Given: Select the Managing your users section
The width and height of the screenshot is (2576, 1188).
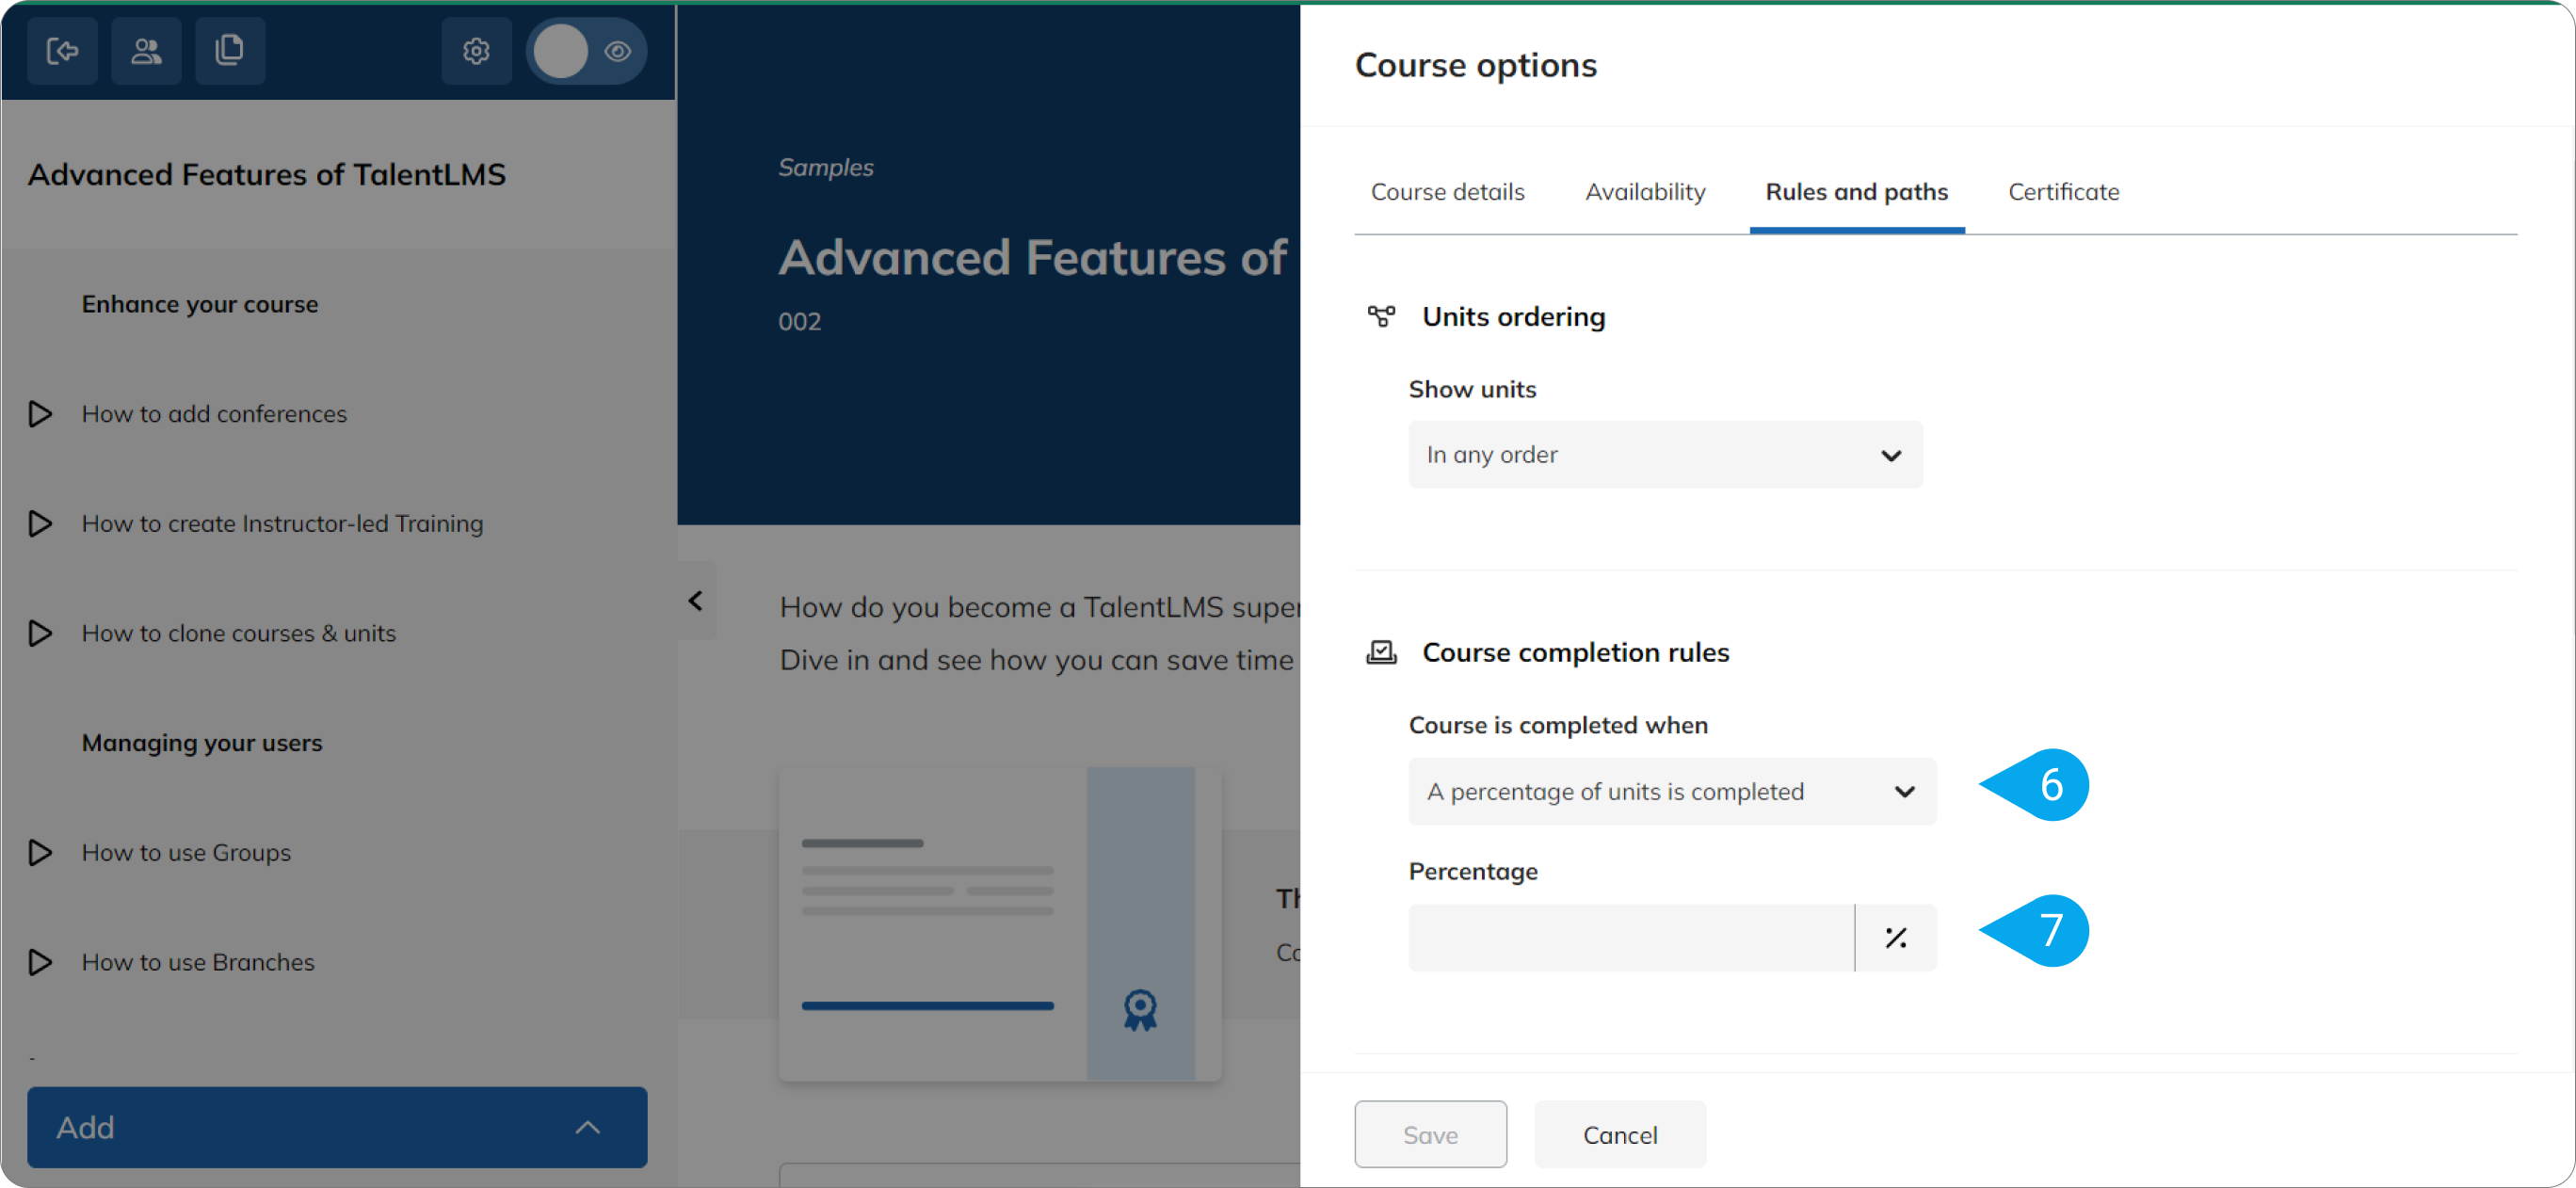Looking at the screenshot, I should (202, 743).
